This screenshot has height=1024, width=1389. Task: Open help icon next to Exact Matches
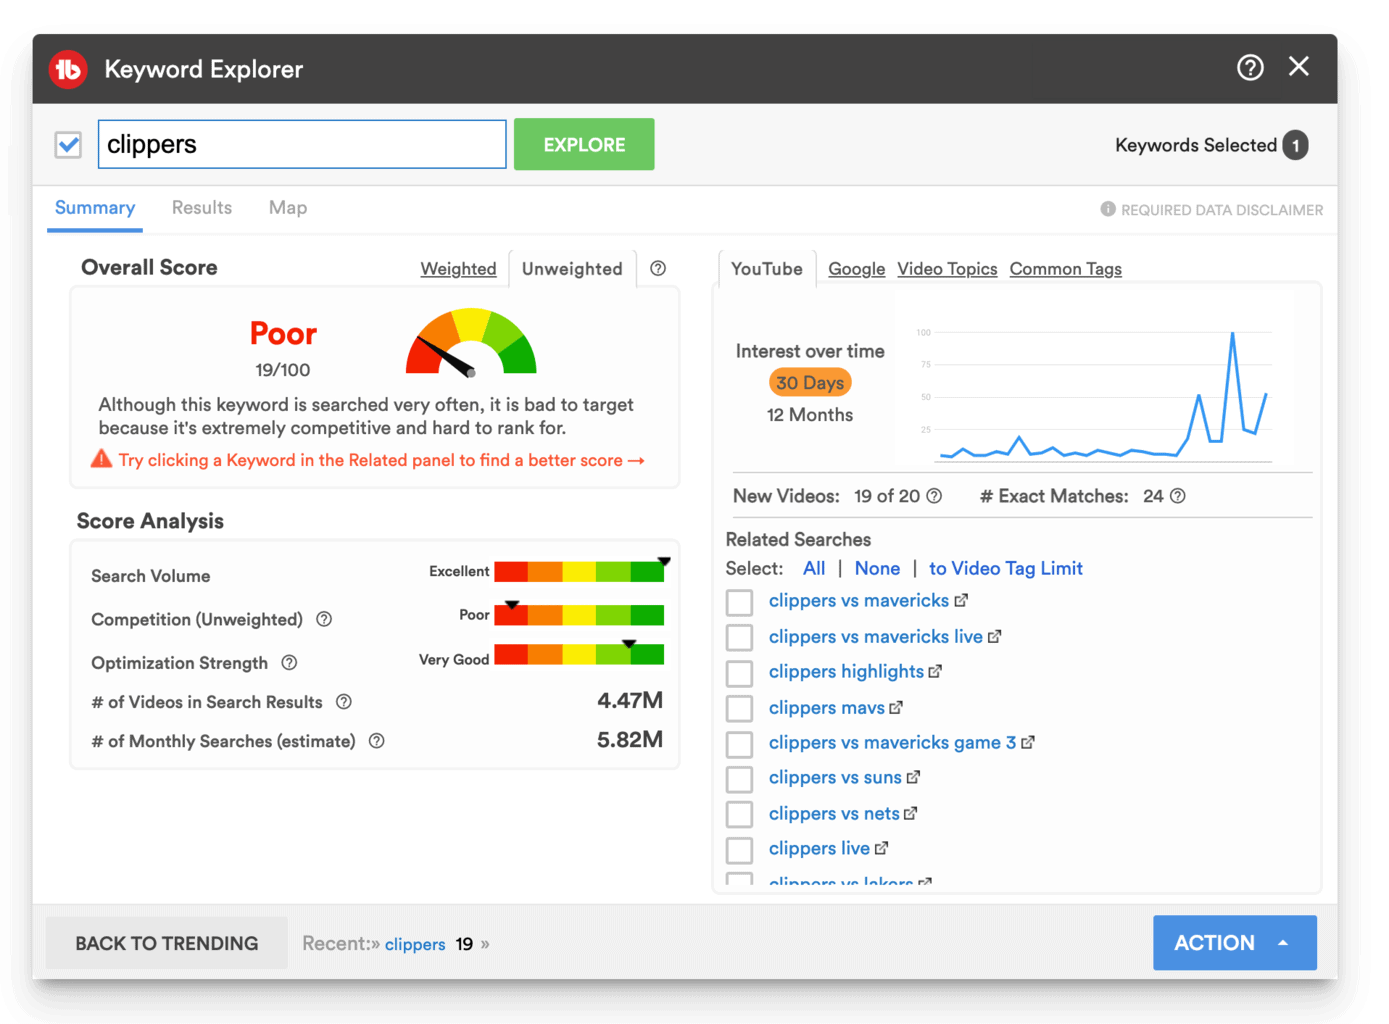tap(1178, 496)
